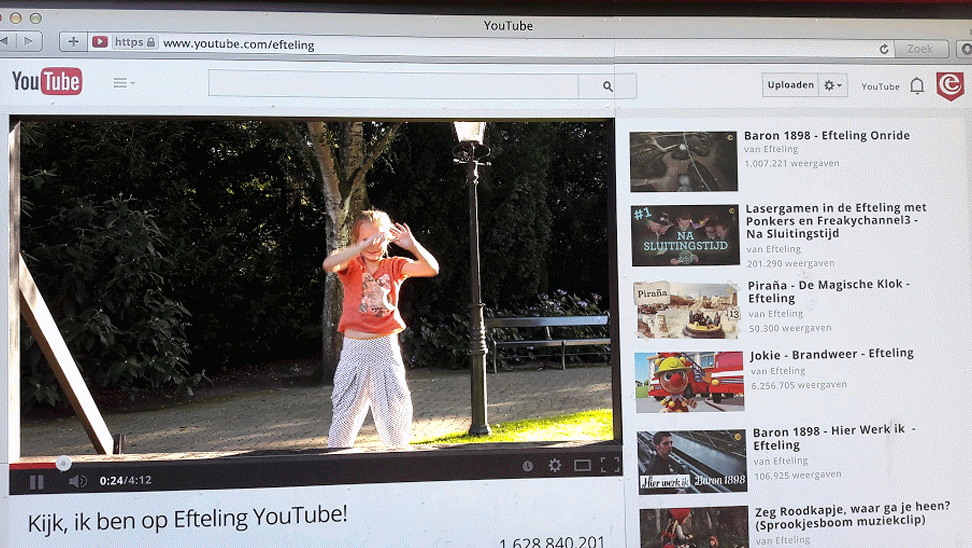Open the video player settings gear
The width and height of the screenshot is (972, 548).
[x=555, y=465]
